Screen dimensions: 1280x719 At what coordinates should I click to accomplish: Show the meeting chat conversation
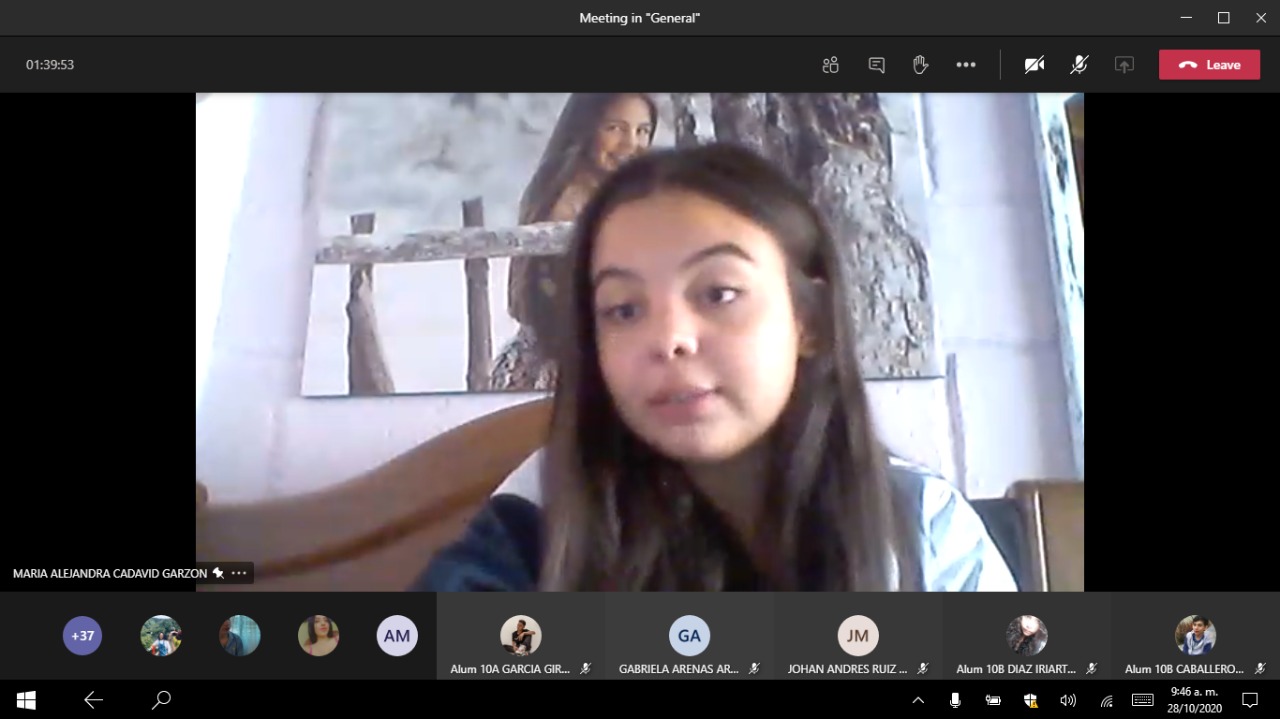876,65
